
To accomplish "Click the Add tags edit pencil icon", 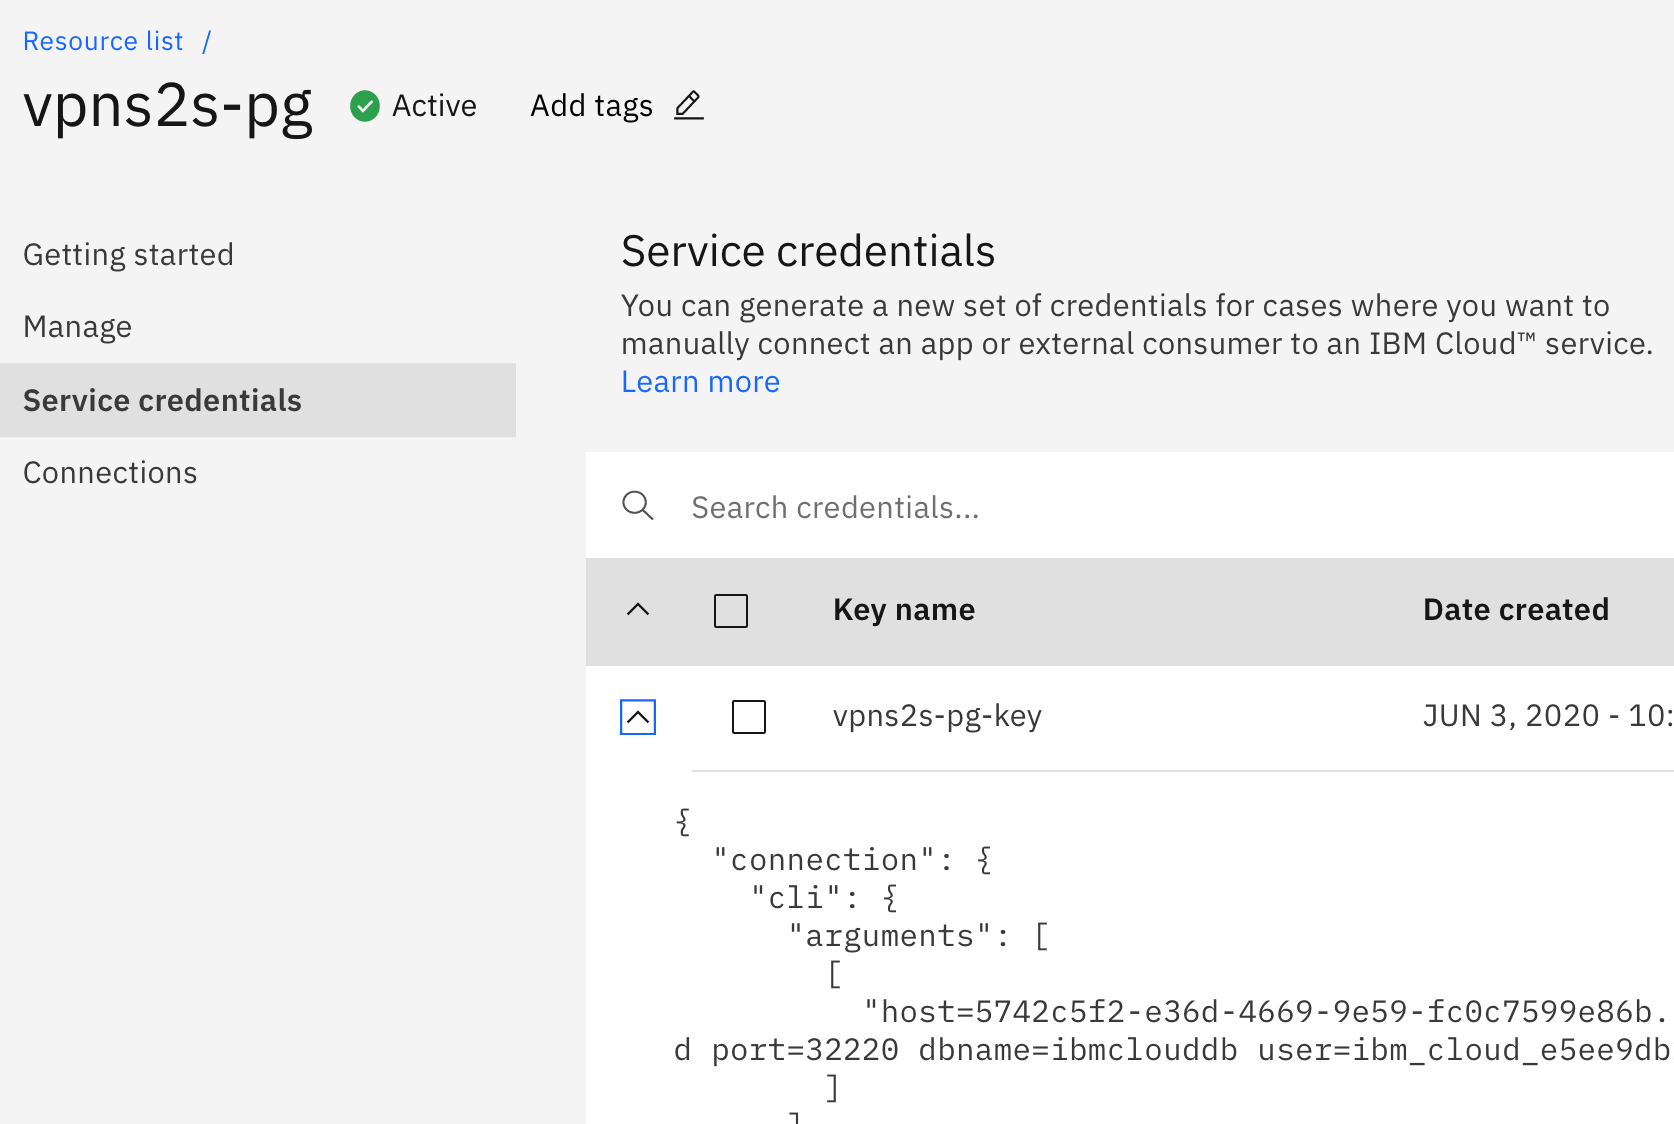I will coord(687,106).
